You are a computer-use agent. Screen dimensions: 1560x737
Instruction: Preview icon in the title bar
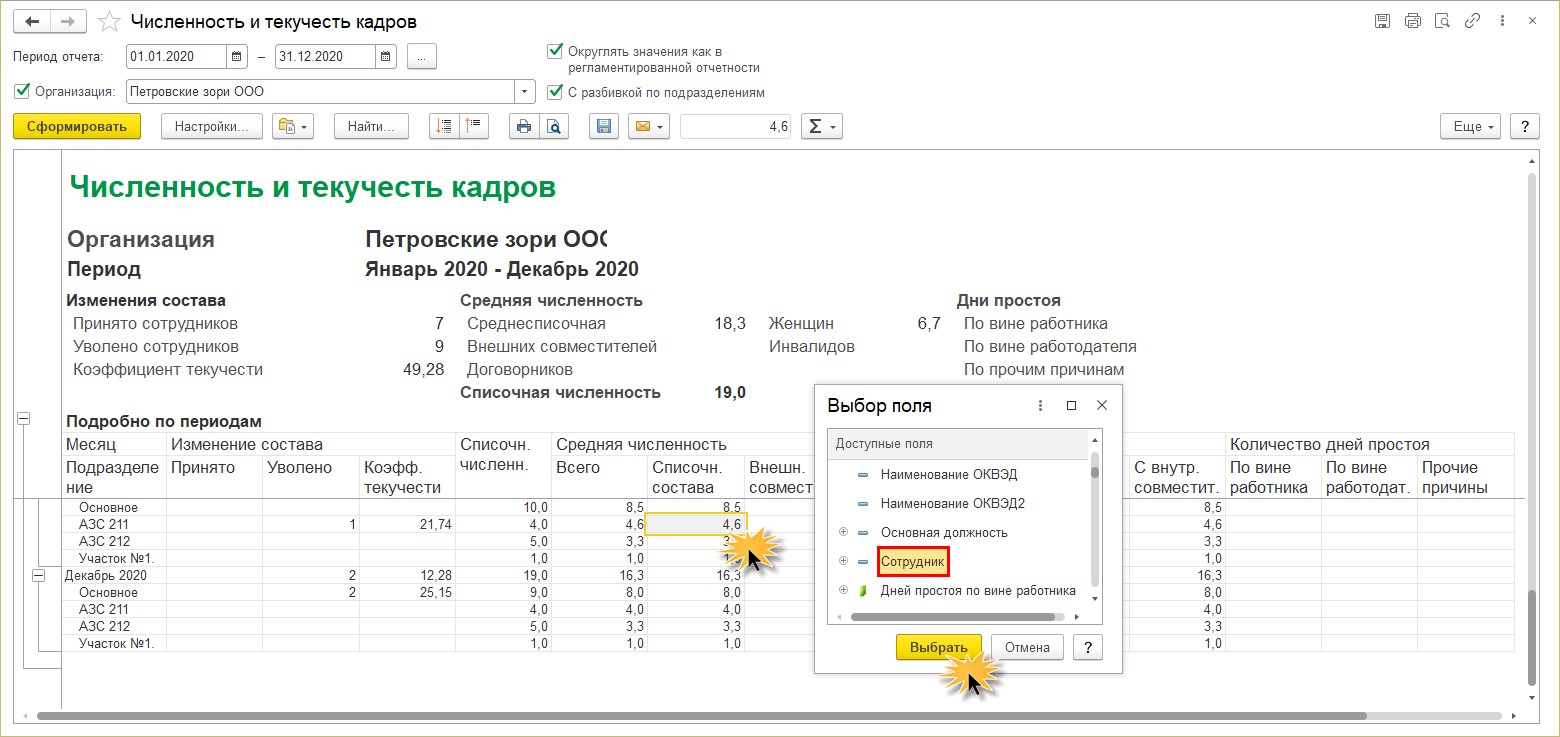pos(1442,21)
